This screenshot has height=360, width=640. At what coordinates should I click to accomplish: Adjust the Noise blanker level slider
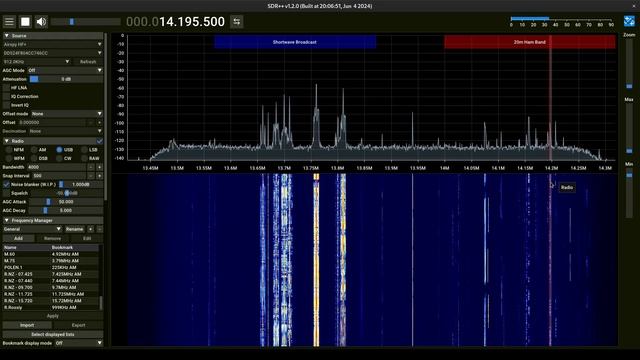point(81,184)
